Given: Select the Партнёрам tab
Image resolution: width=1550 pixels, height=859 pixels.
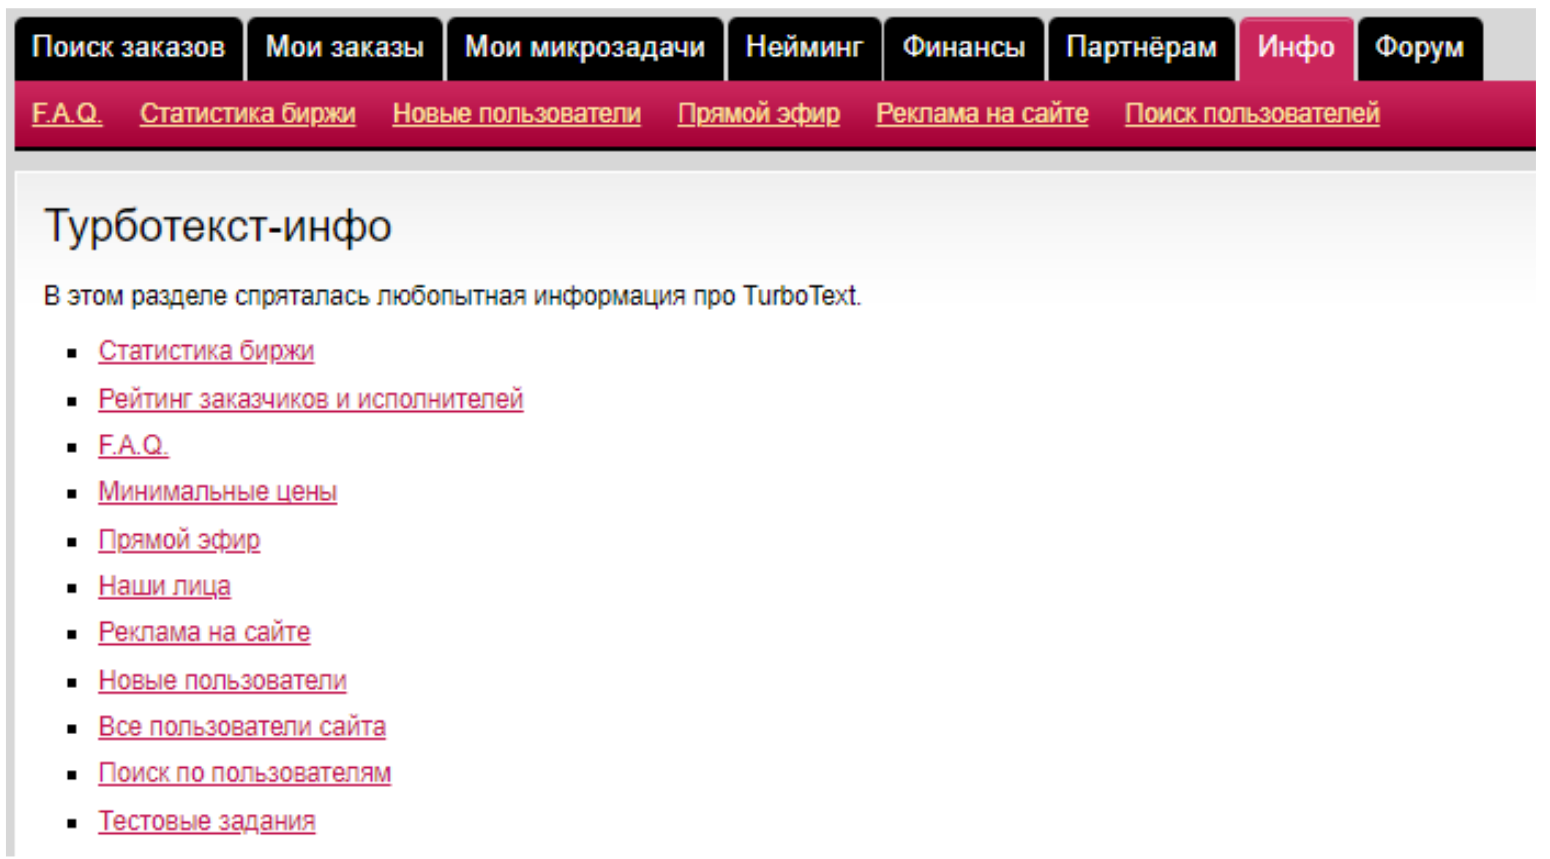Looking at the screenshot, I should 1141,48.
